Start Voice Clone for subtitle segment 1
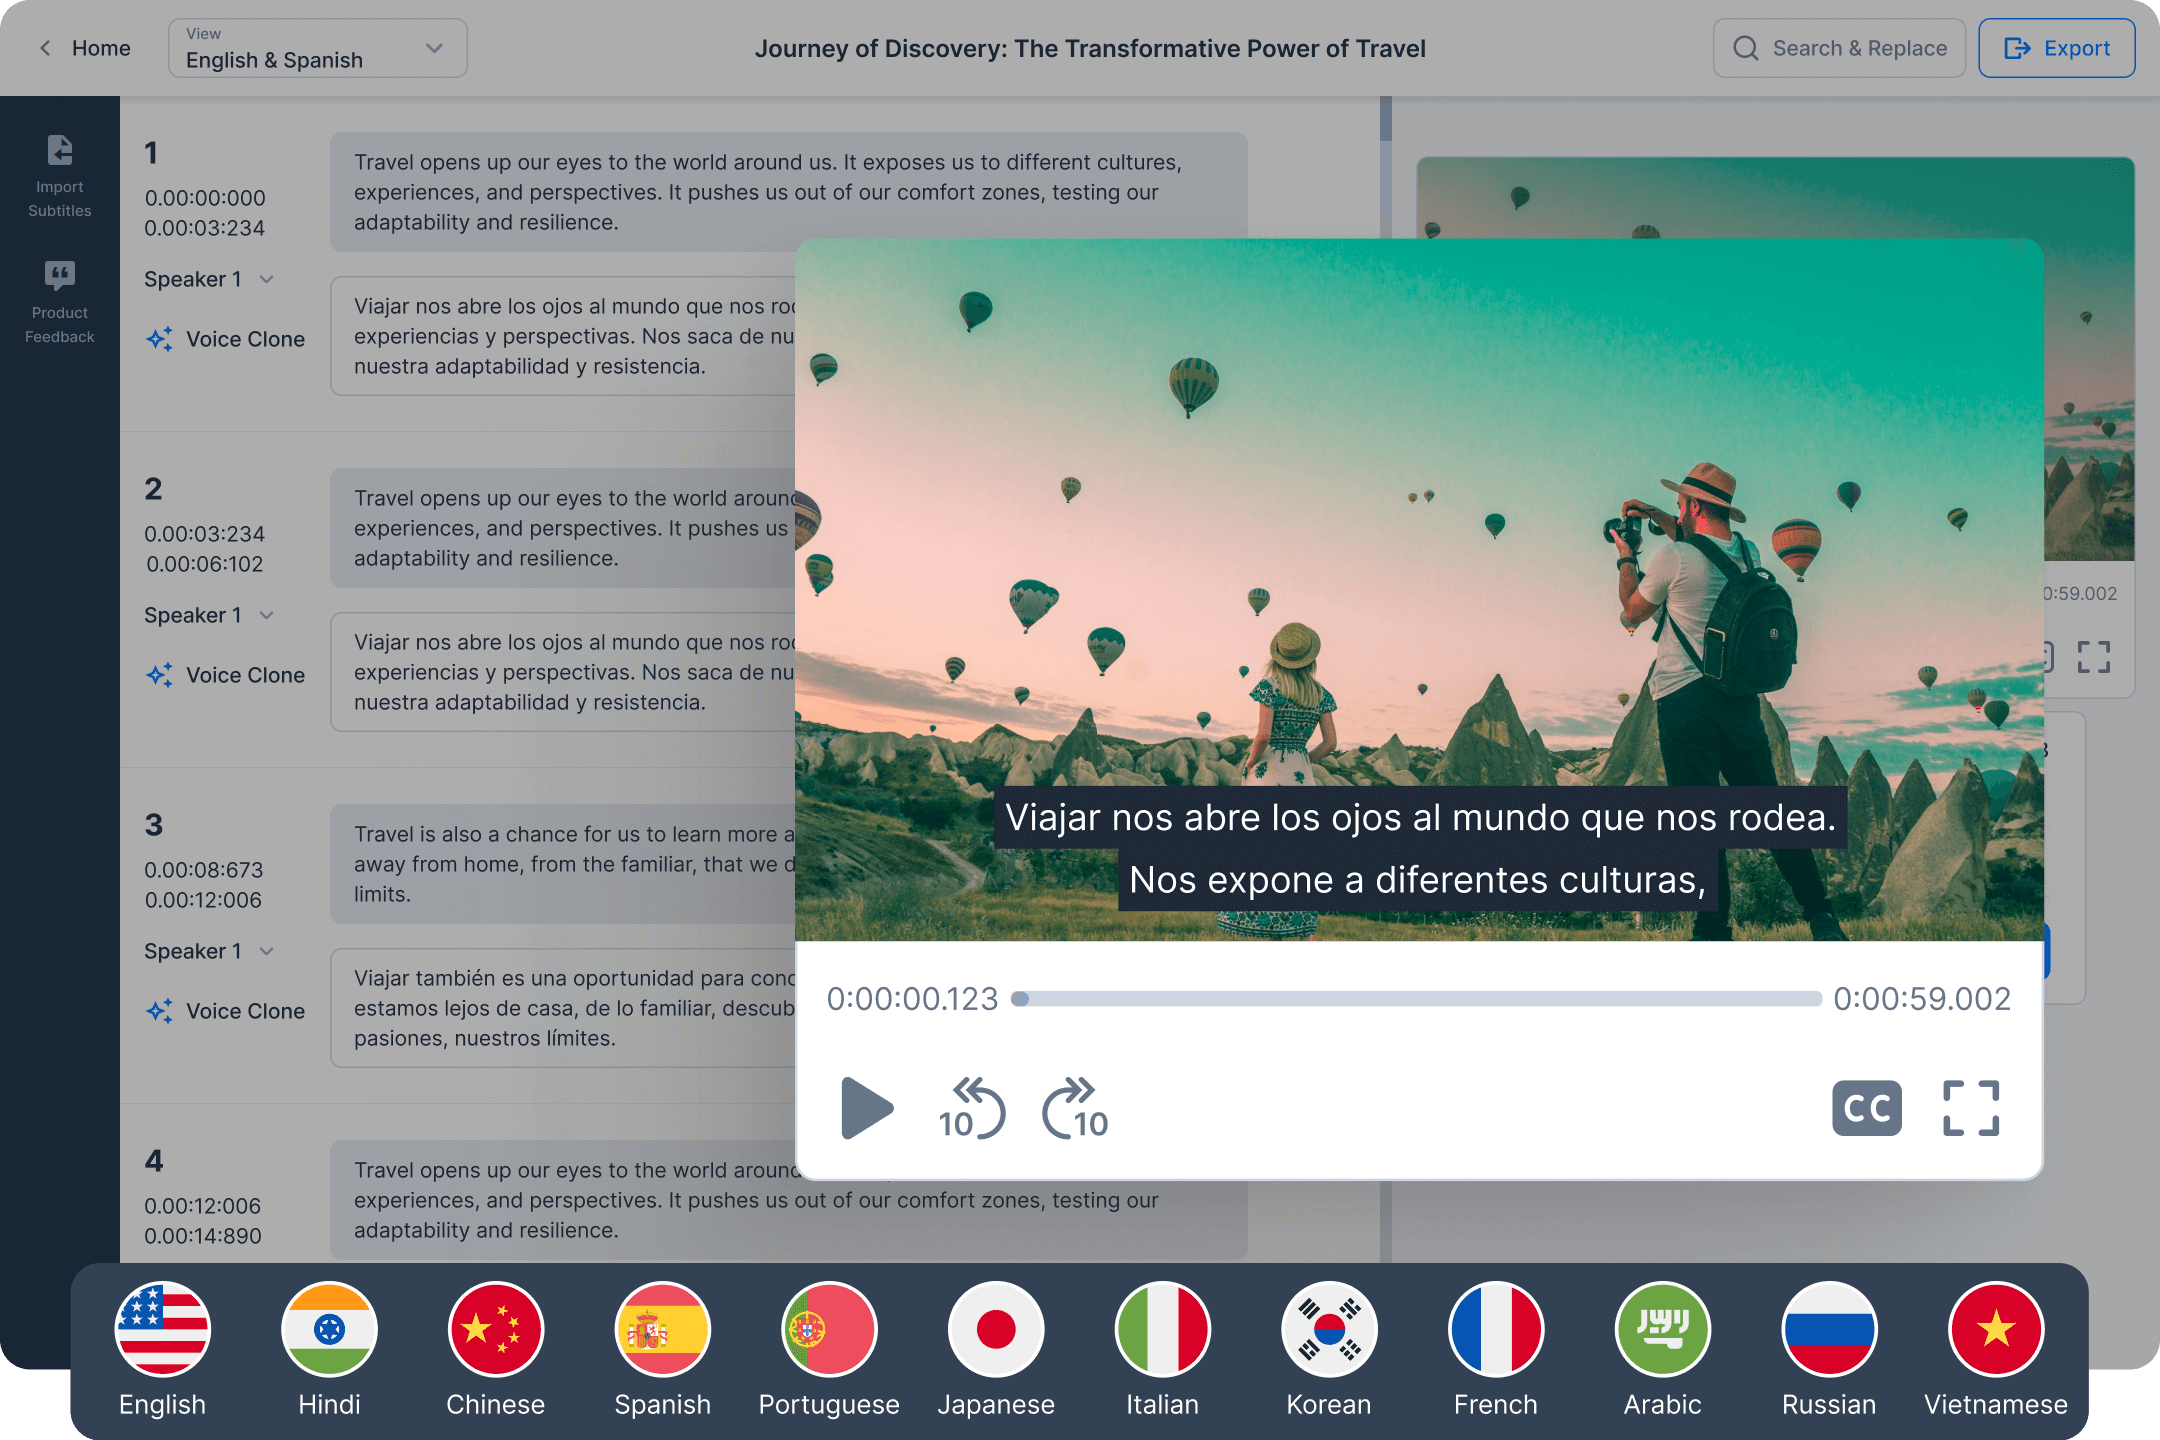 tap(224, 338)
